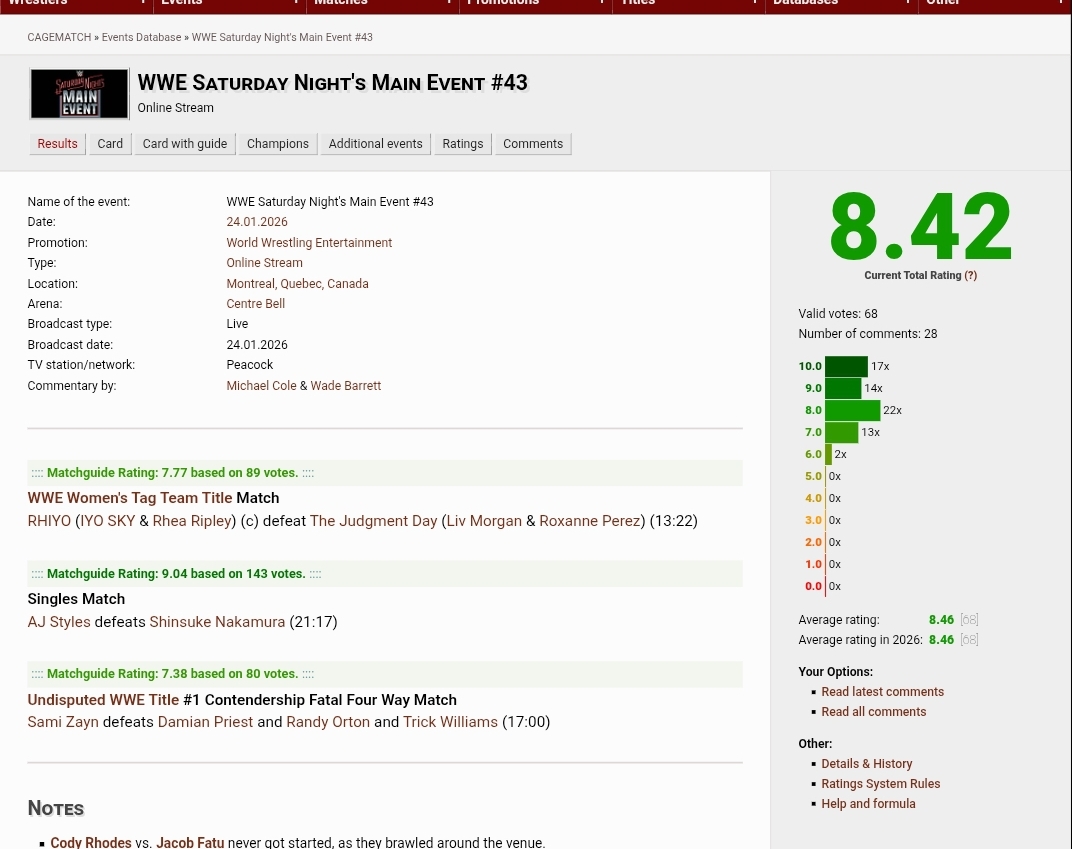
Task: Click the NOTES section heading
Action: (55, 808)
